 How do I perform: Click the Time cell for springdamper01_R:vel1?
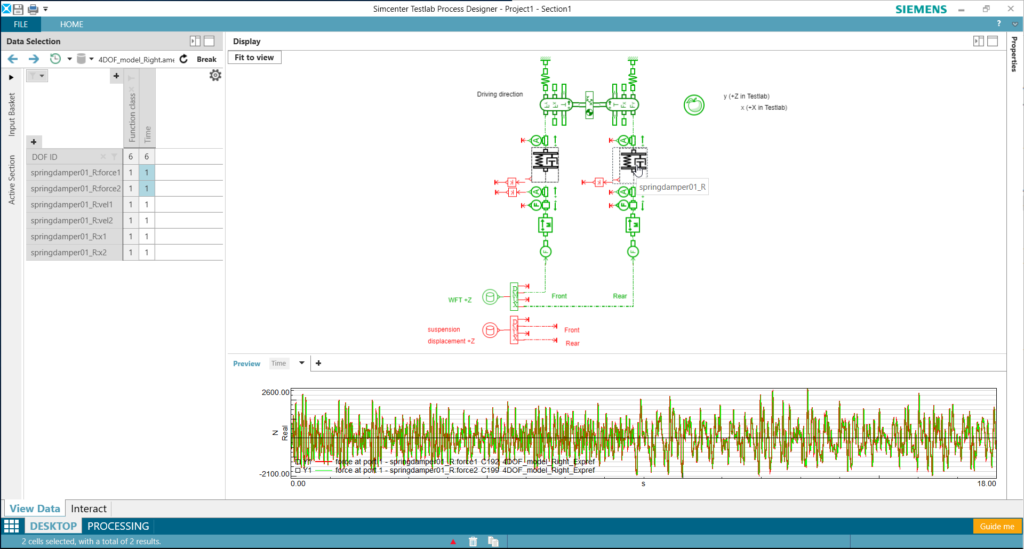(147, 204)
